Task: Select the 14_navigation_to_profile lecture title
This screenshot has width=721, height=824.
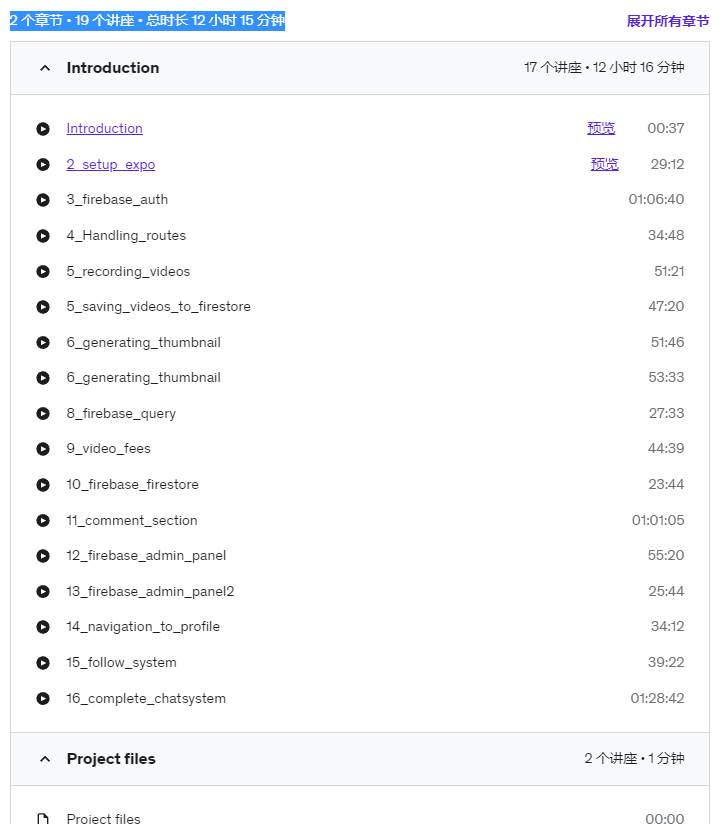Action: click(x=143, y=626)
